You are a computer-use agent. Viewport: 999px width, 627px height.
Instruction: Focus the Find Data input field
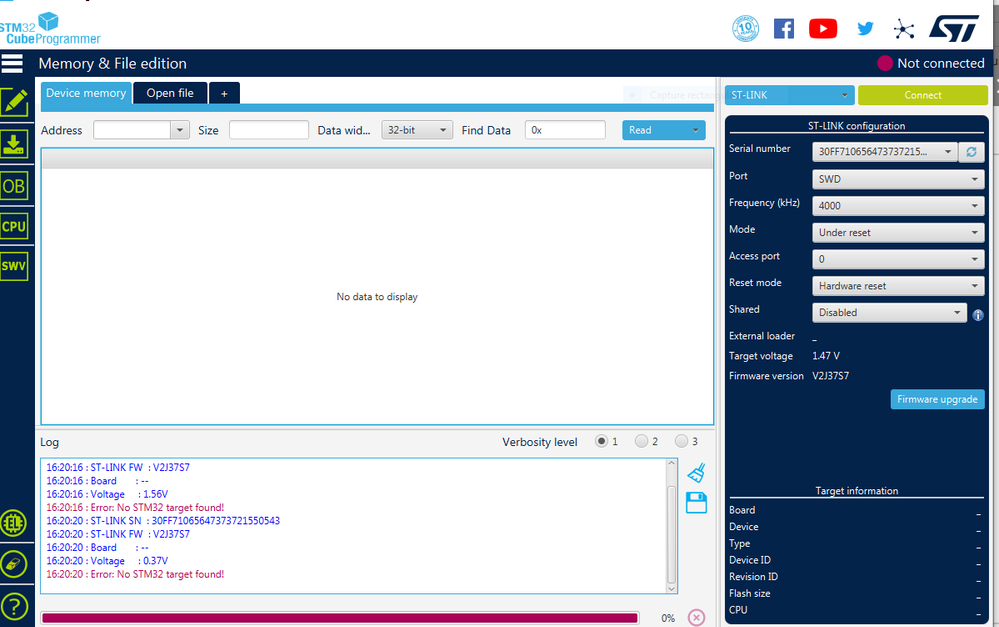pos(565,130)
